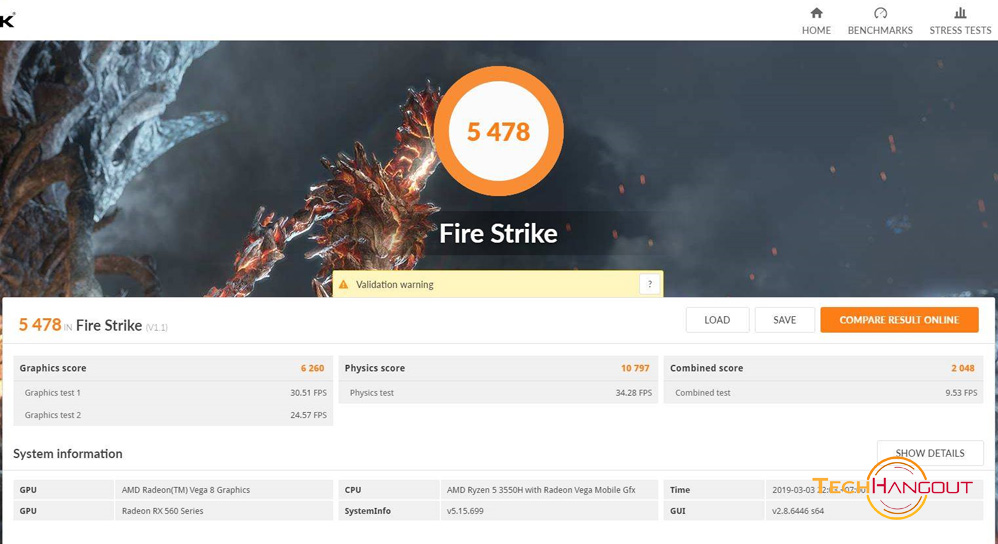Click the Combined score header label
This screenshot has width=998, height=544.
click(706, 368)
